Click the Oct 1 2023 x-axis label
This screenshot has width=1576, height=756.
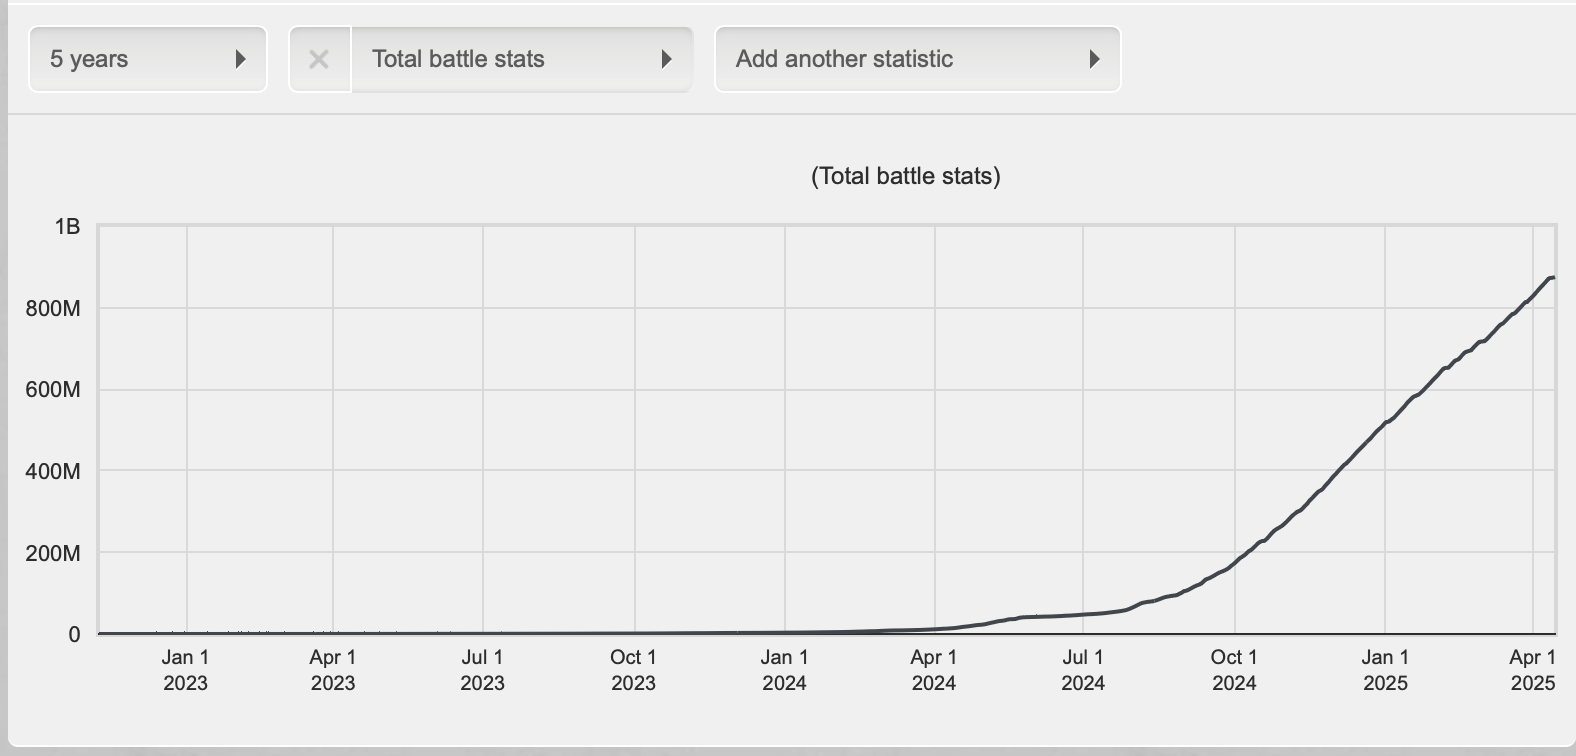[633, 670]
